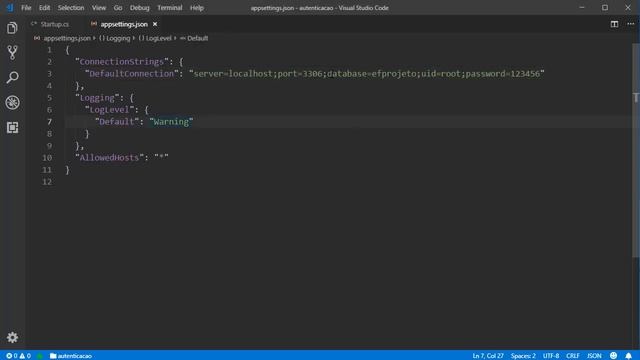The width and height of the screenshot is (640, 360).
Task: Click the "LogLevel" key
Action: [109, 109]
